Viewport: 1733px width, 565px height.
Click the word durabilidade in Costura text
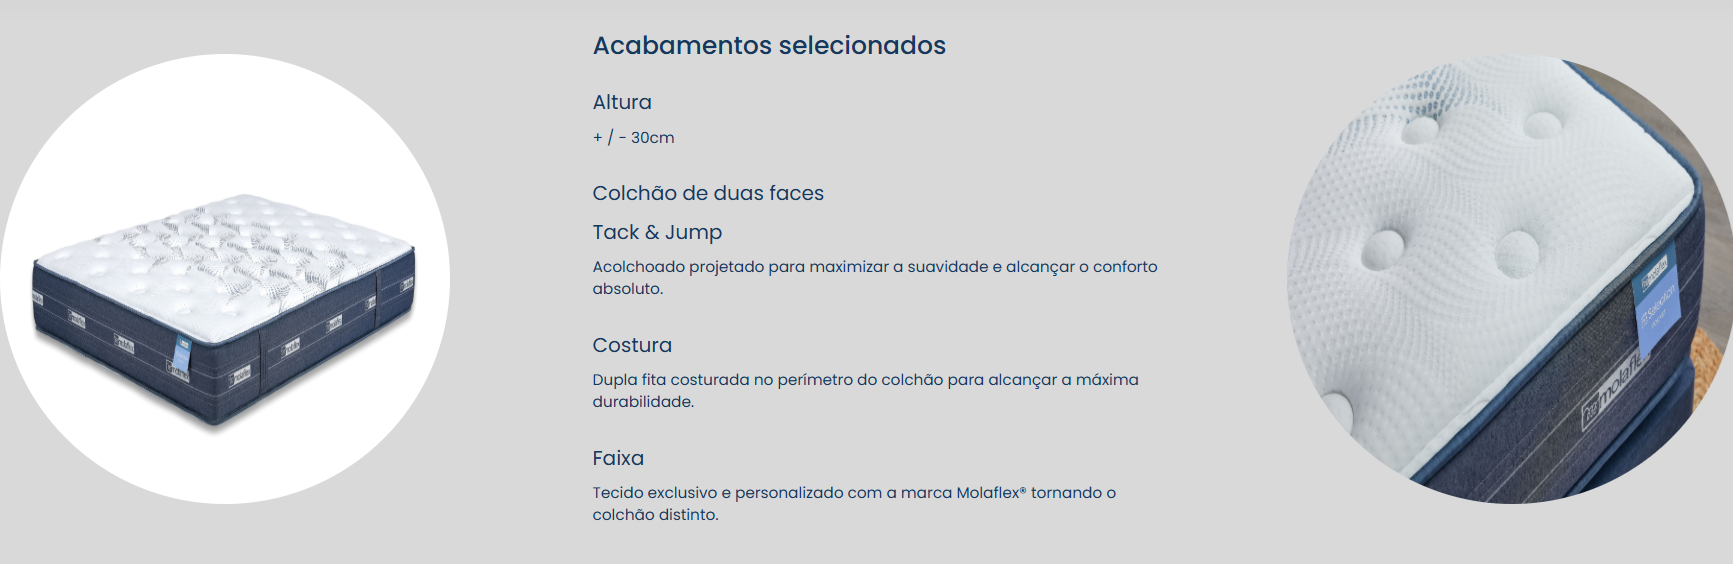coord(643,402)
